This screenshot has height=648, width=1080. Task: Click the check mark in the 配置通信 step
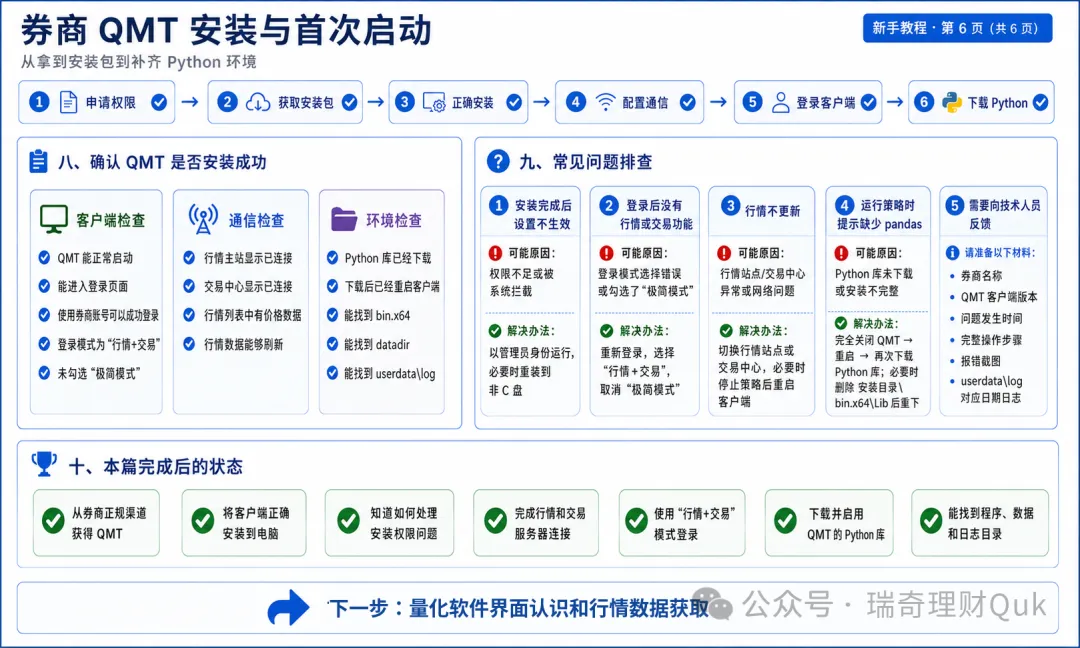[x=687, y=103]
